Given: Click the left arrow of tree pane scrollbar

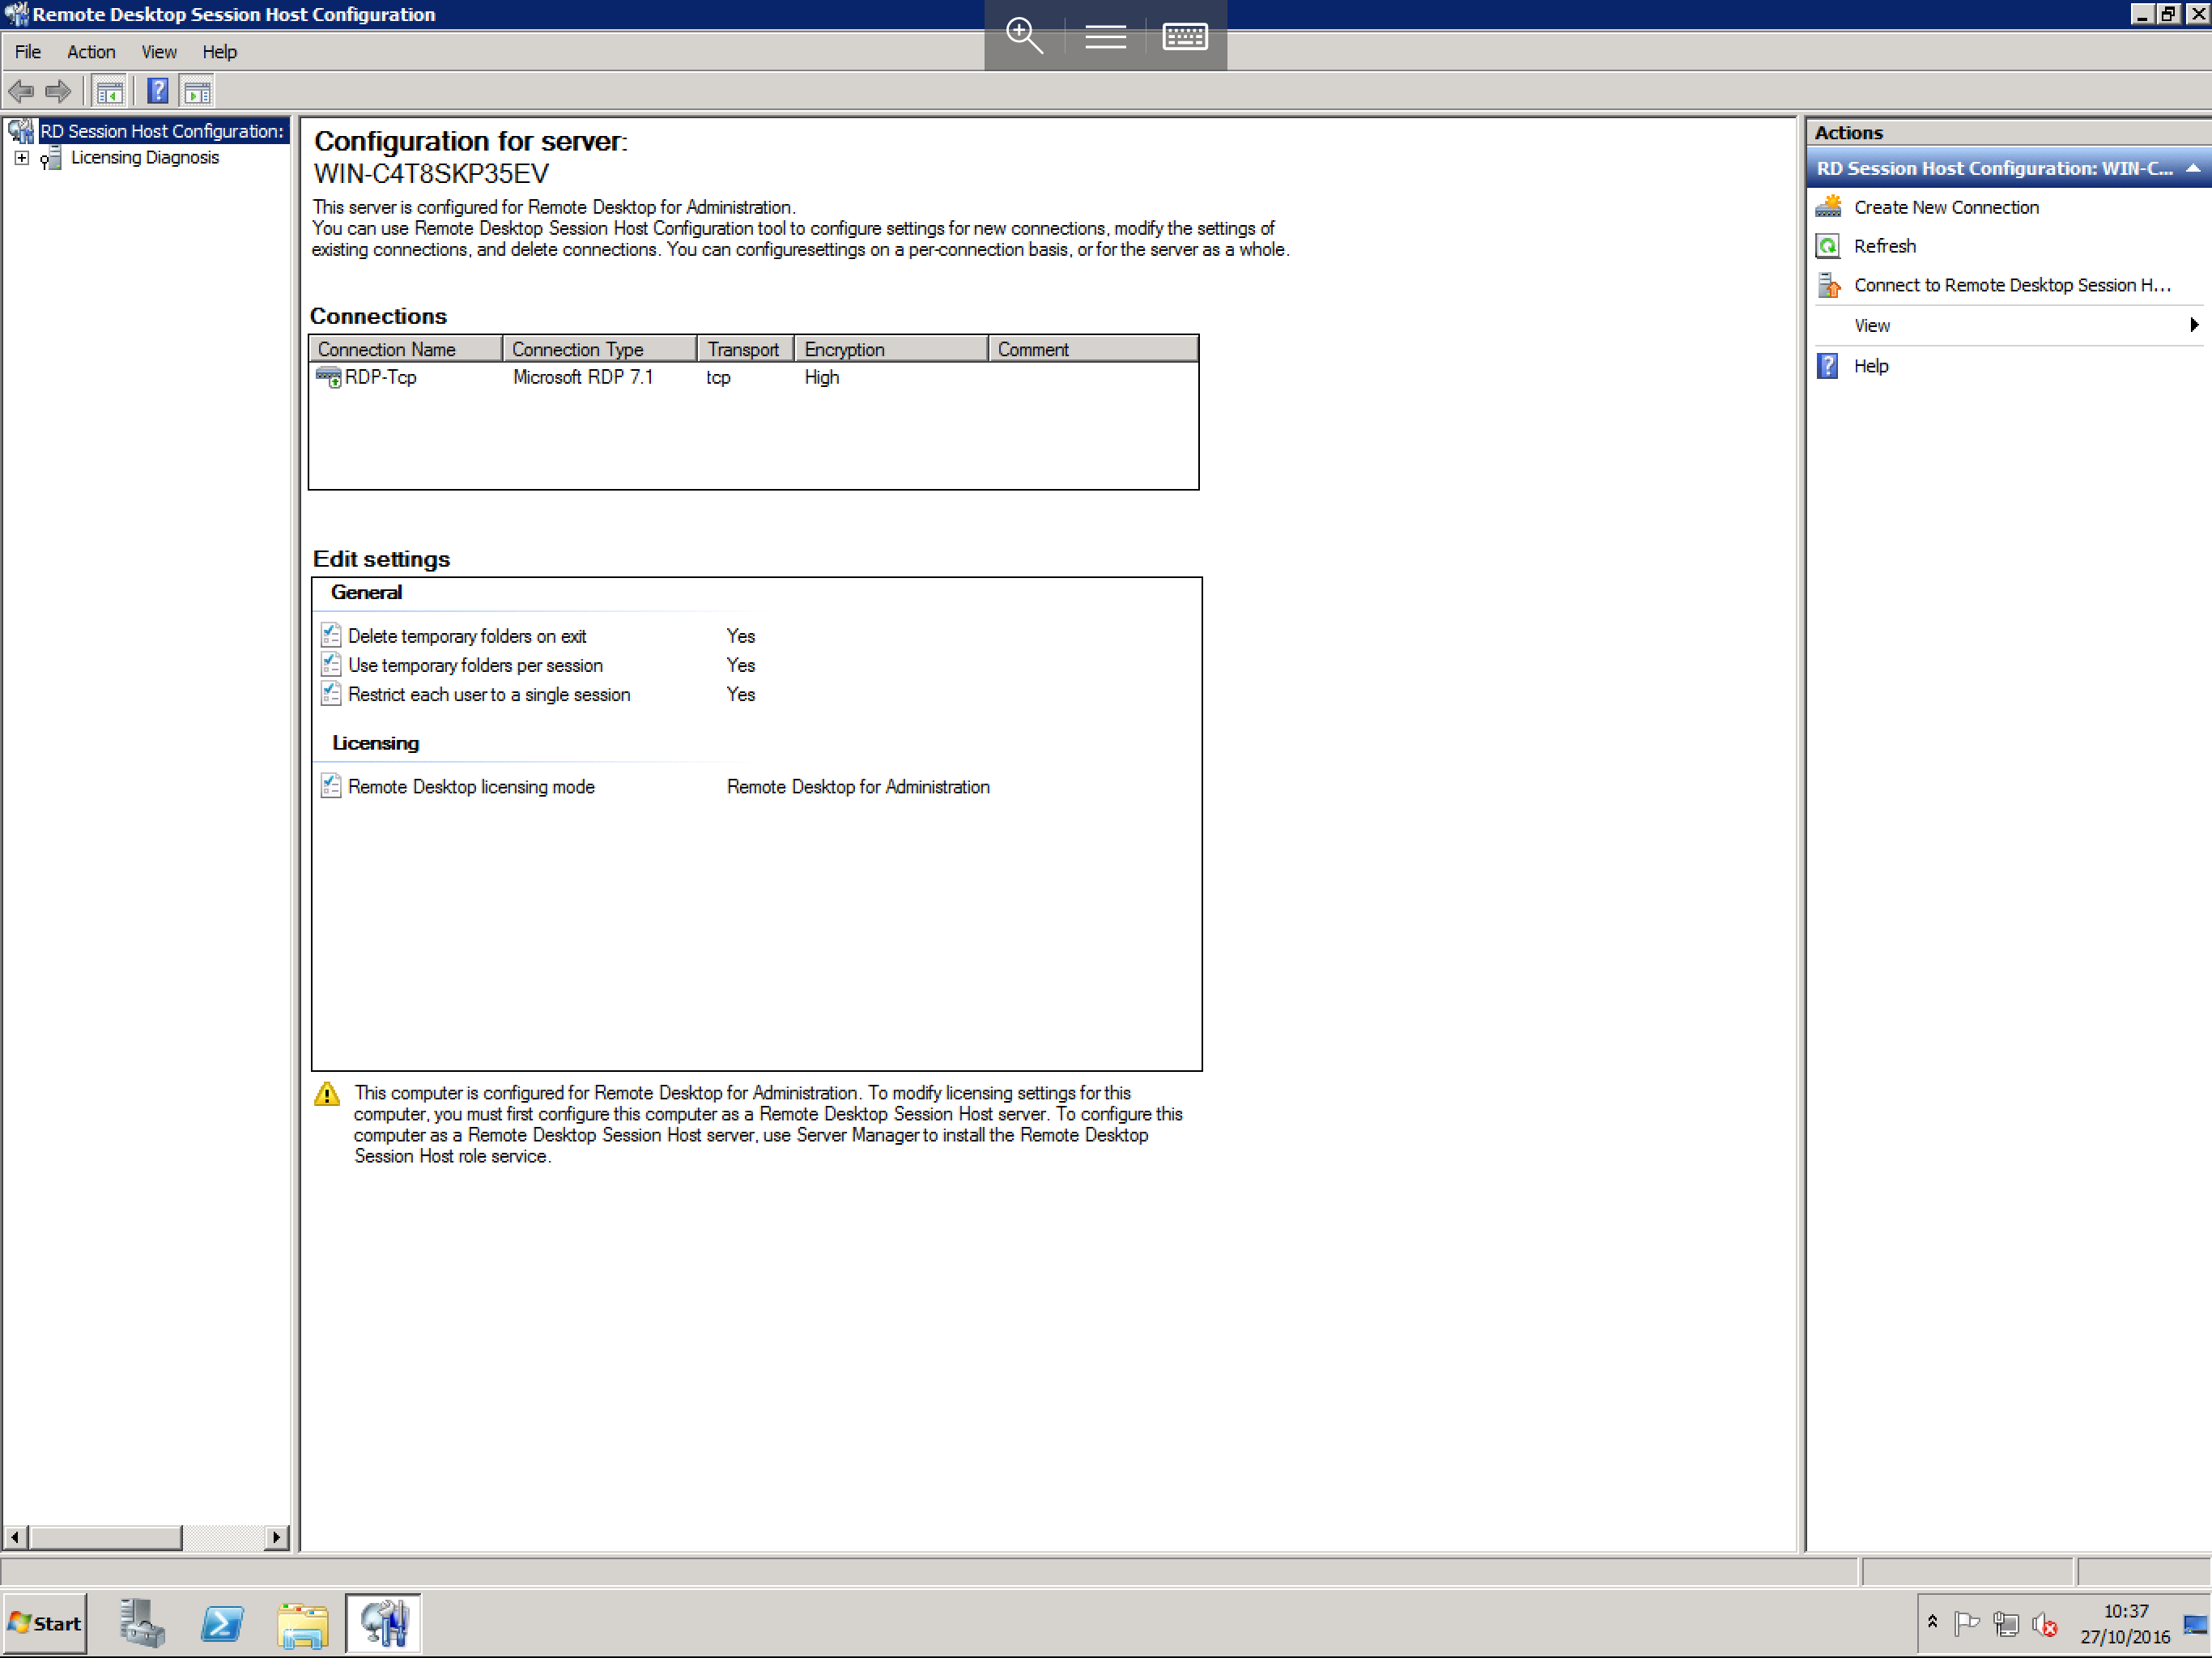Looking at the screenshot, I should tap(15, 1537).
